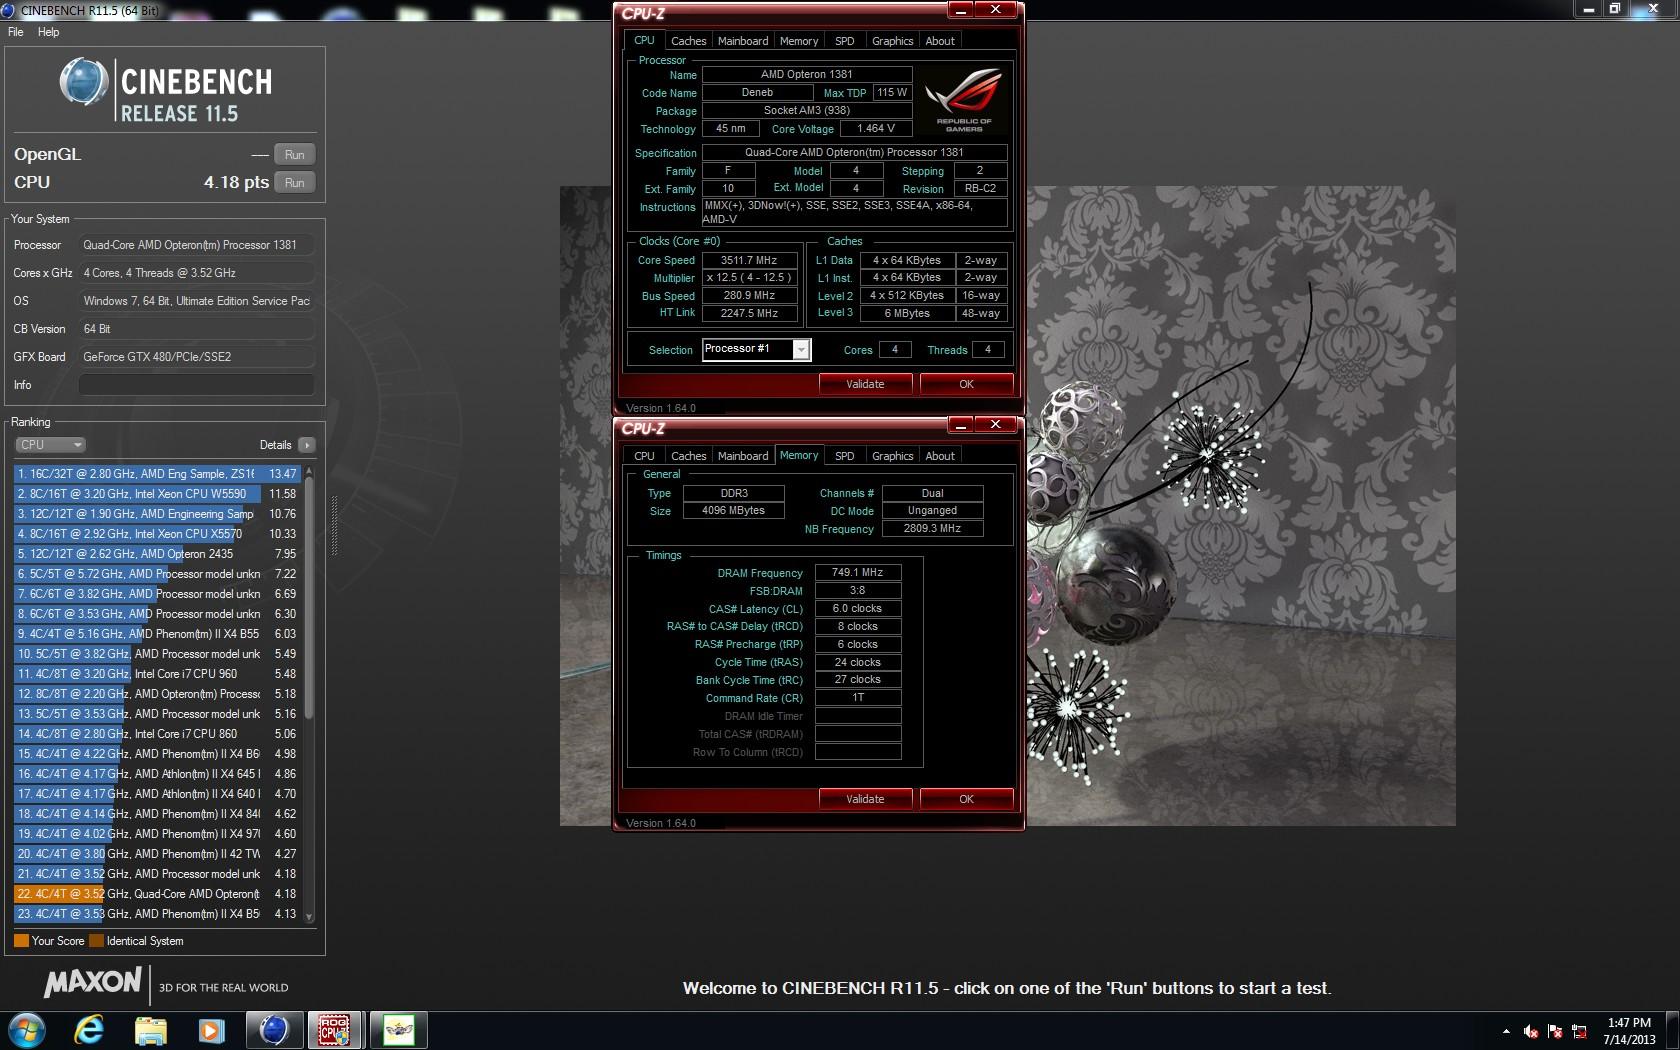Screen dimensions: 1680x1050
Task: Select ranking row 14 Intel Core i7 860
Action: tap(157, 734)
